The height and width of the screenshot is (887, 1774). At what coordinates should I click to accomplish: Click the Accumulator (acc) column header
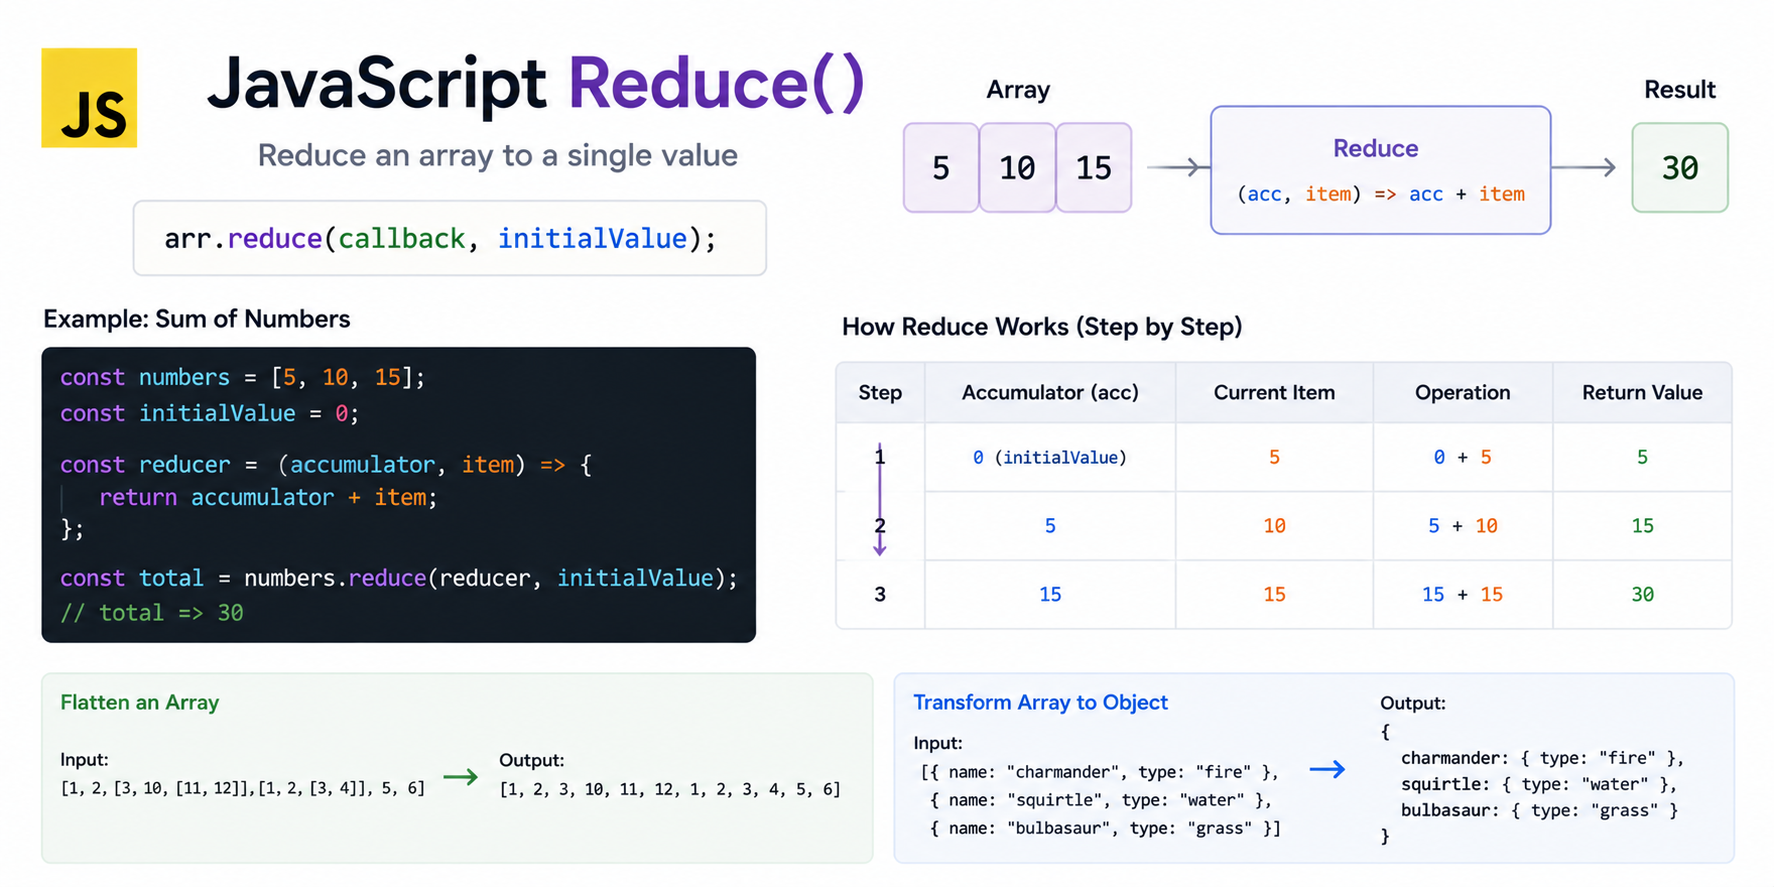pos(1050,393)
